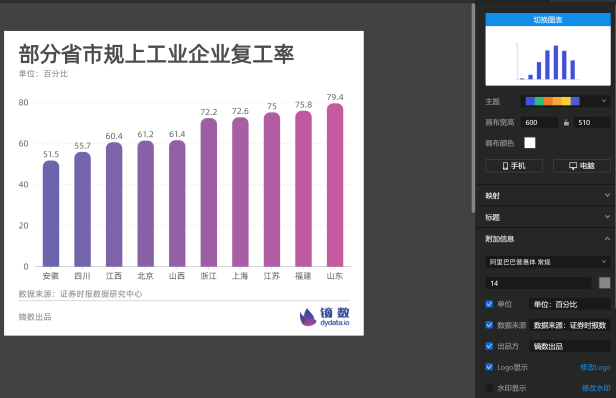Uncheck the 出品方 producer checkbox
Screen dimensions: 616x398
(x=489, y=346)
